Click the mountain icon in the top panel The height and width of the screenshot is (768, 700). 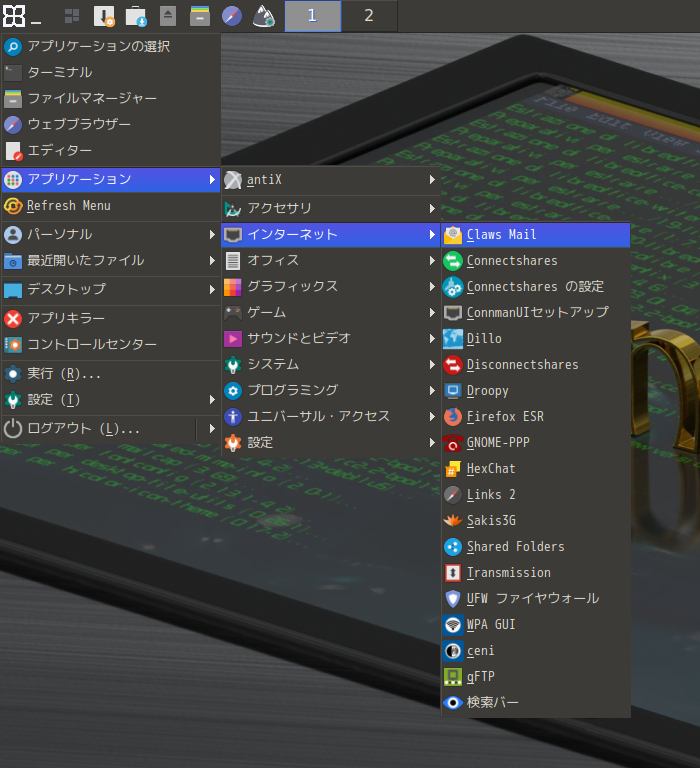tap(264, 16)
